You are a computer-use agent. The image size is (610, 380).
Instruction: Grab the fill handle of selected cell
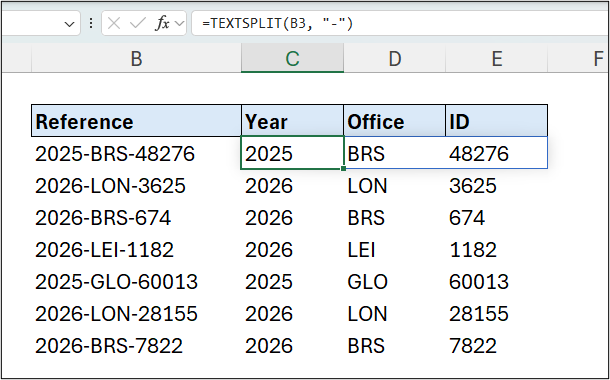point(343,168)
